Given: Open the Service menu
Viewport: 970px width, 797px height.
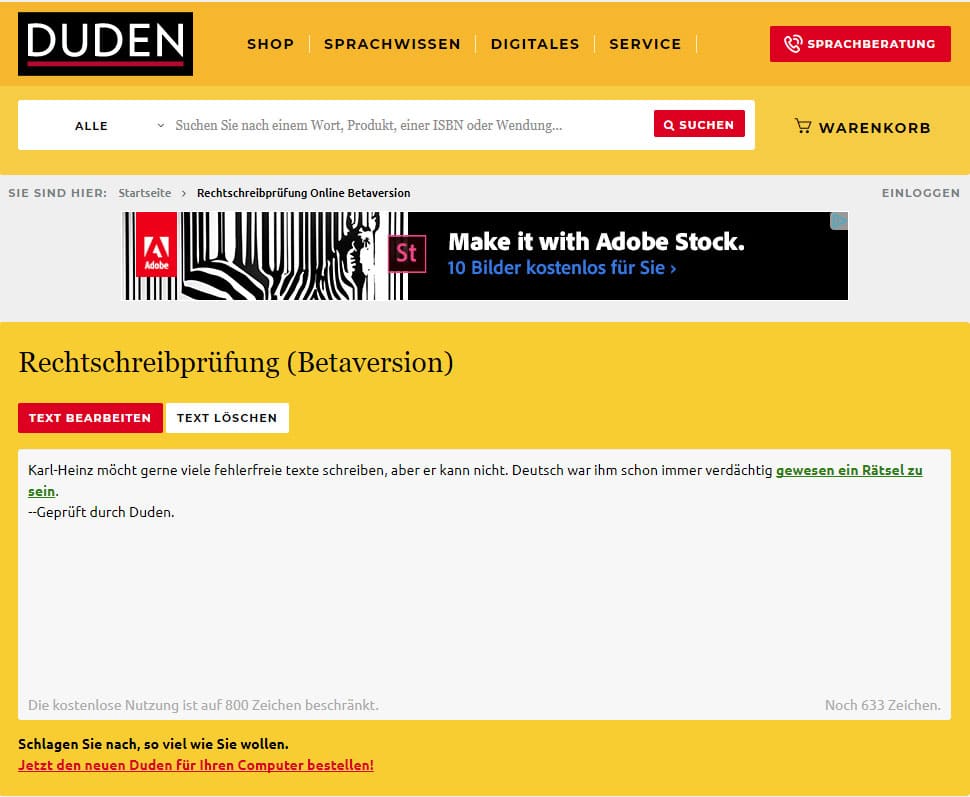Looking at the screenshot, I should coord(645,44).
